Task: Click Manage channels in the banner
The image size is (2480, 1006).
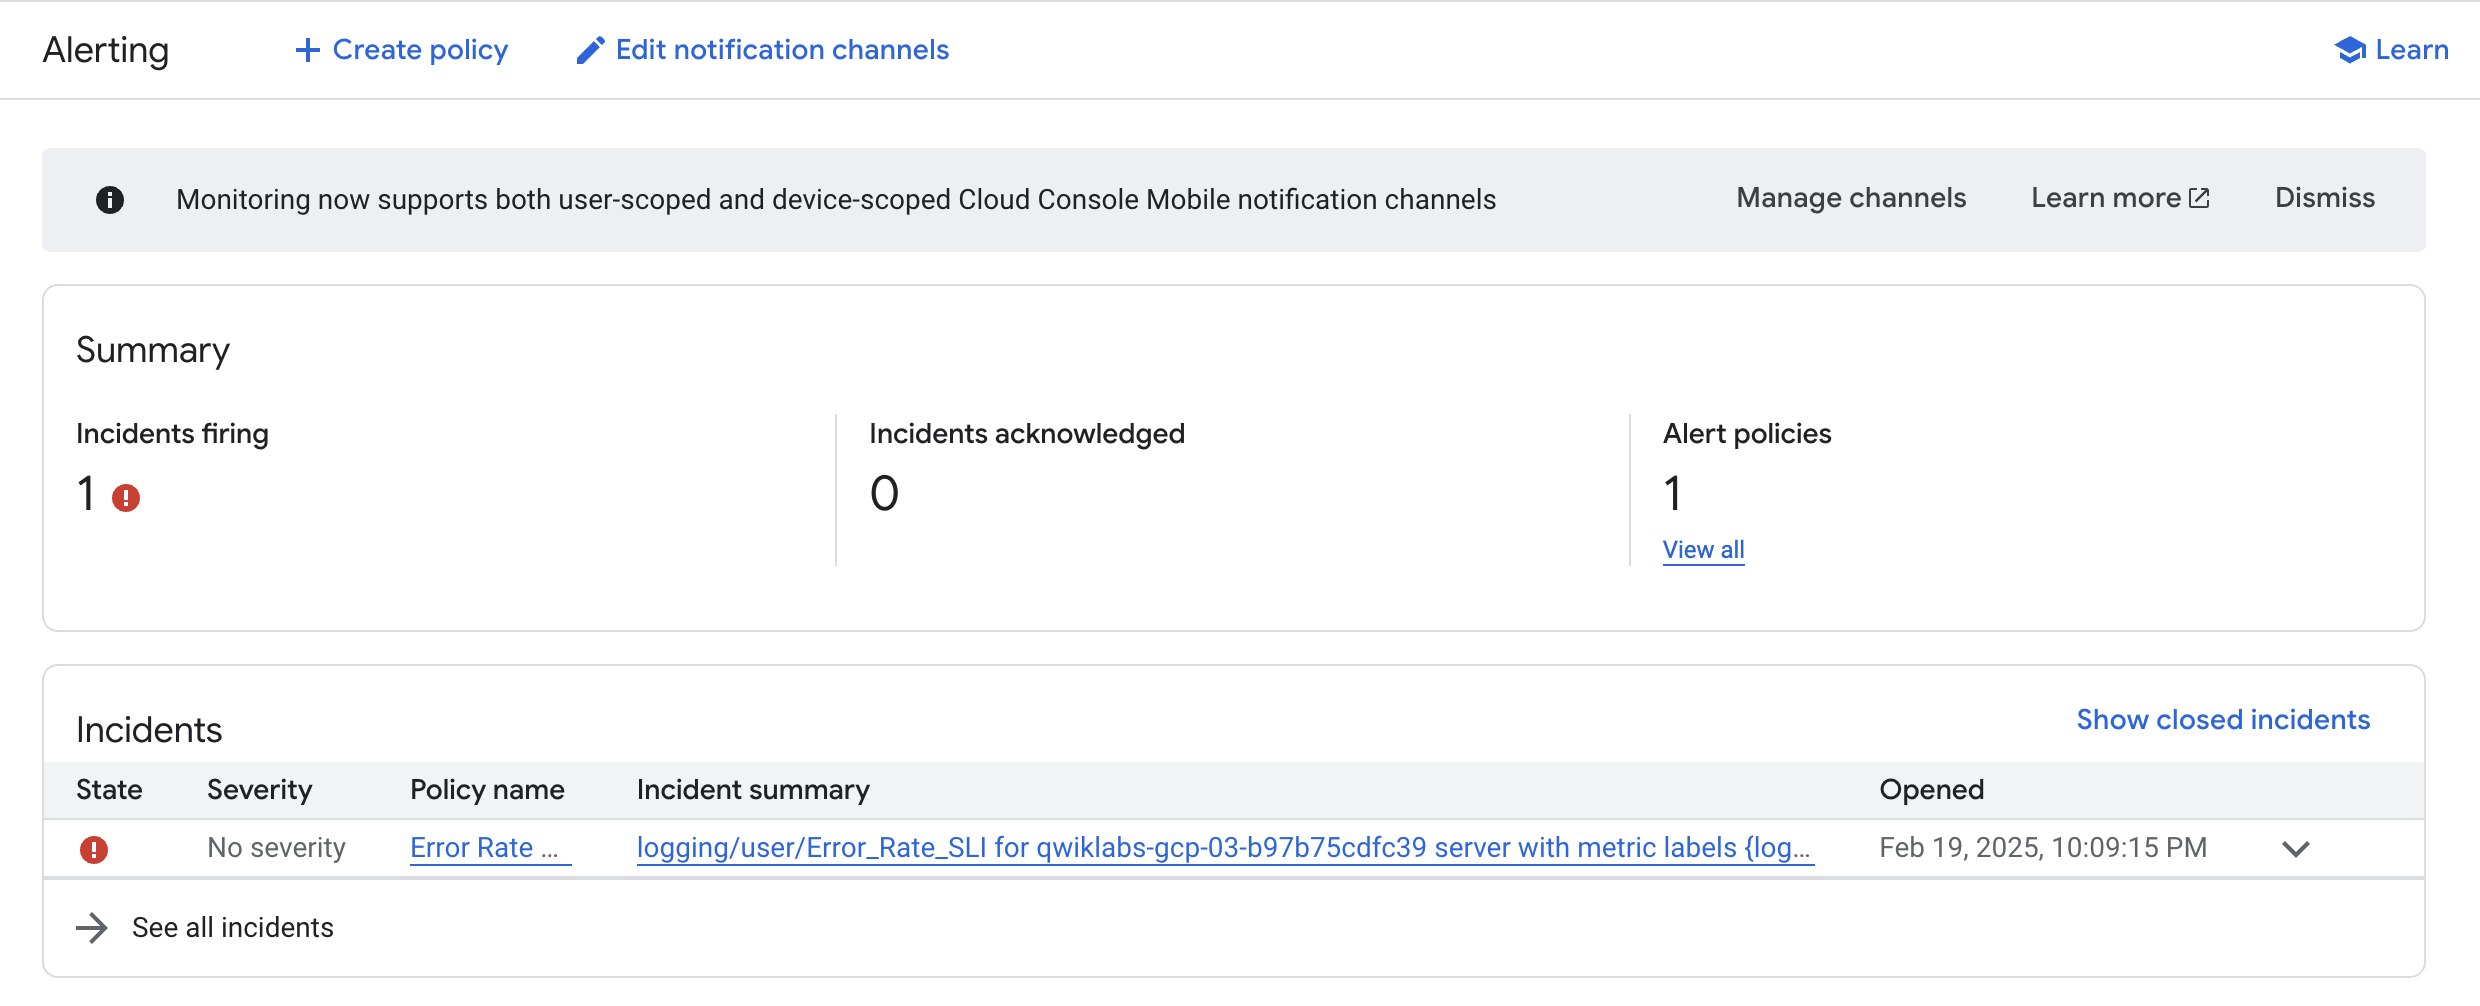Action: tap(1851, 198)
